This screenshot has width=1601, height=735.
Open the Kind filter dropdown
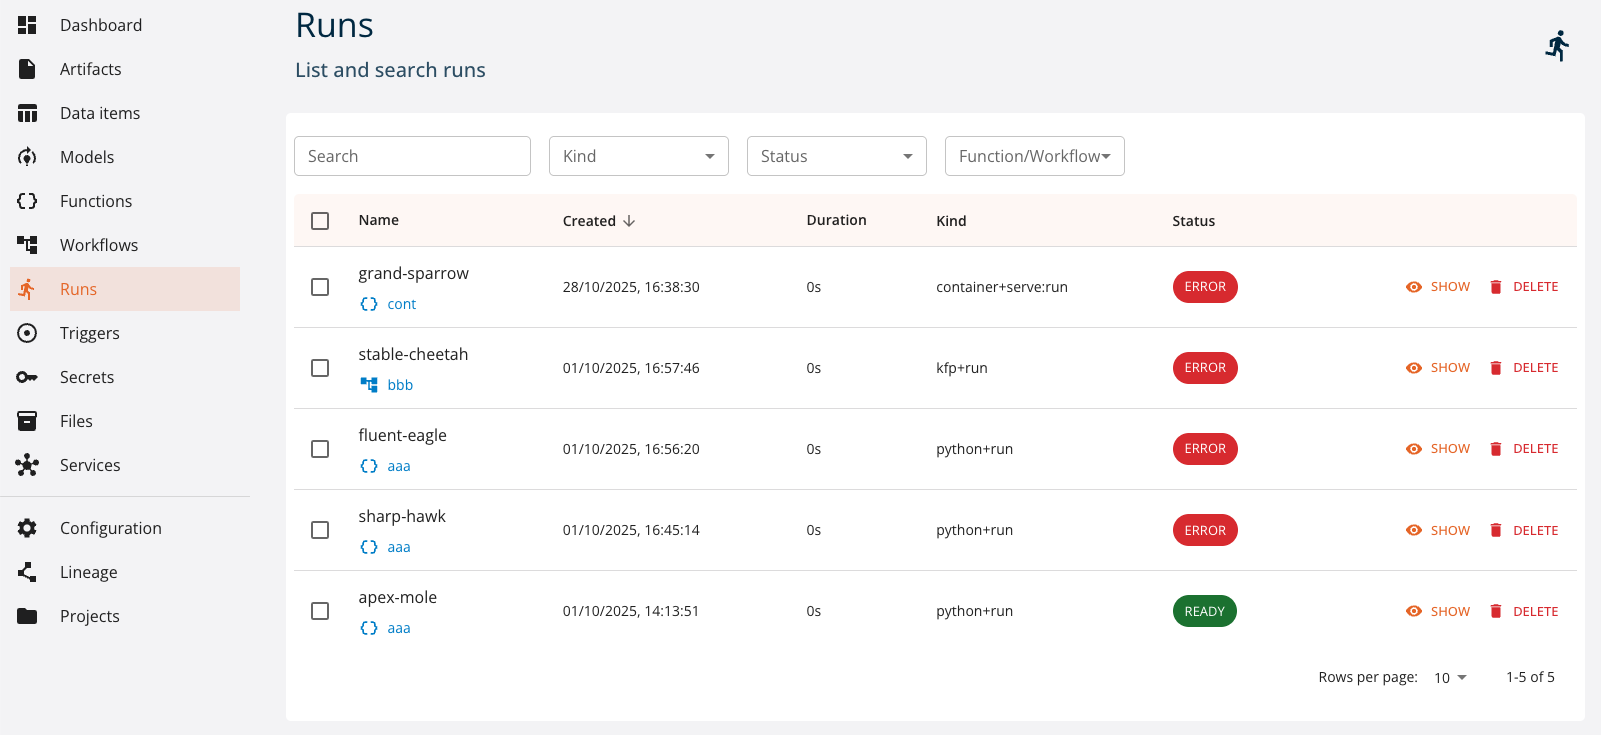pyautogui.click(x=638, y=156)
